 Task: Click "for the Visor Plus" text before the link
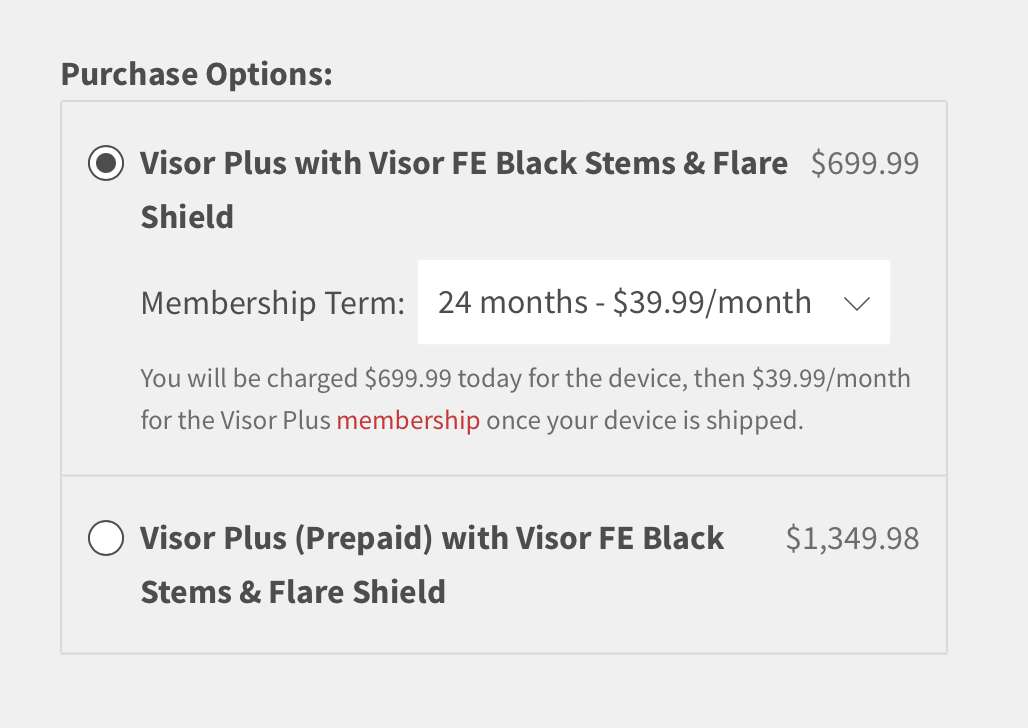pos(236,420)
